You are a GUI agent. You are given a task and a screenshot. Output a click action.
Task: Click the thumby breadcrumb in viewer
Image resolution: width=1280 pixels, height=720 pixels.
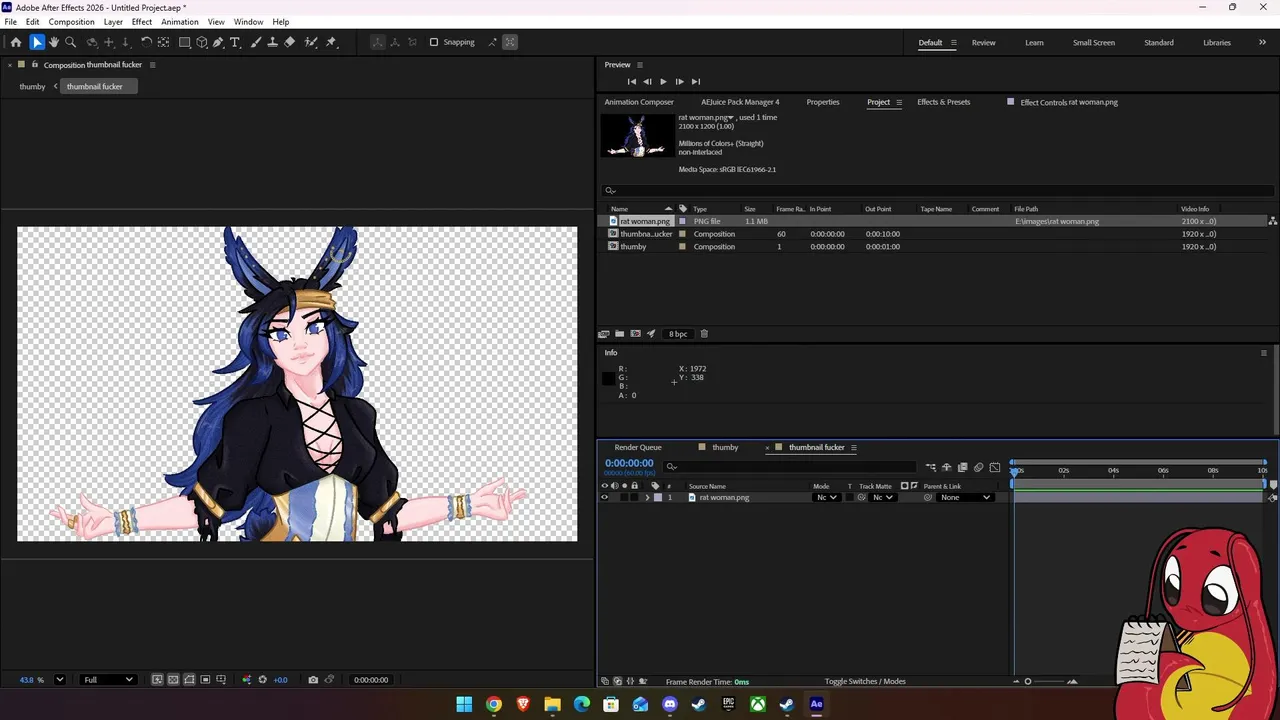(x=32, y=86)
